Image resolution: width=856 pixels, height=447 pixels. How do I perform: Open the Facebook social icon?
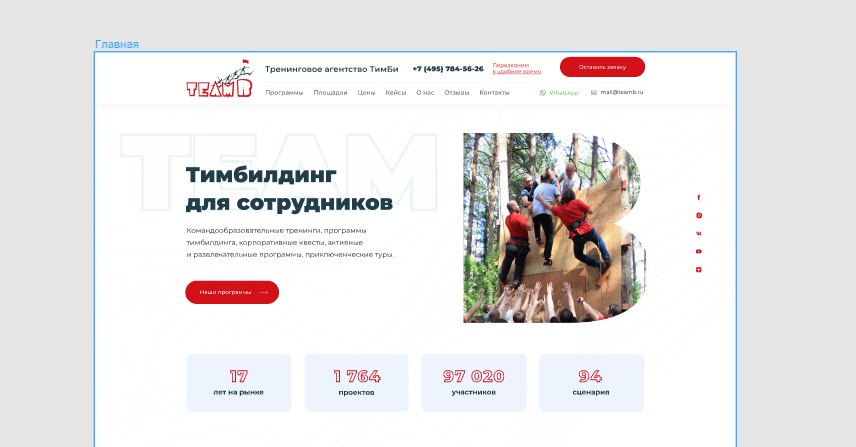pos(699,198)
